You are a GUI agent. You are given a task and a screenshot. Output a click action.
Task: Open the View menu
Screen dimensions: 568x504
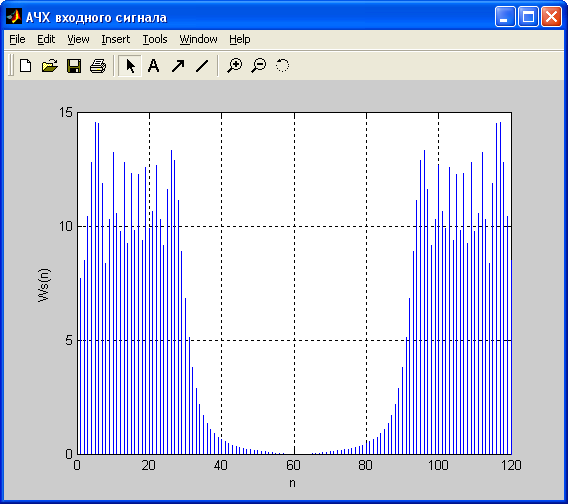point(78,39)
